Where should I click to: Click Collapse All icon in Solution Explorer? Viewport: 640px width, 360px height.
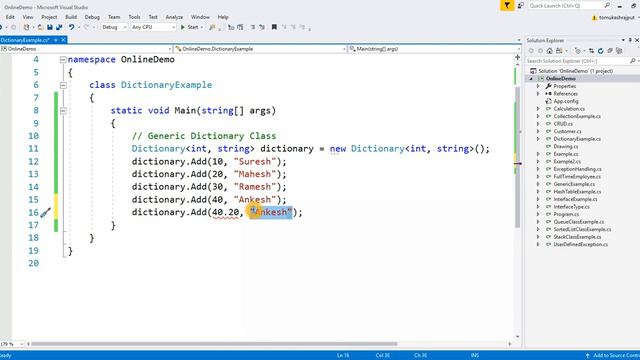(x=610, y=51)
